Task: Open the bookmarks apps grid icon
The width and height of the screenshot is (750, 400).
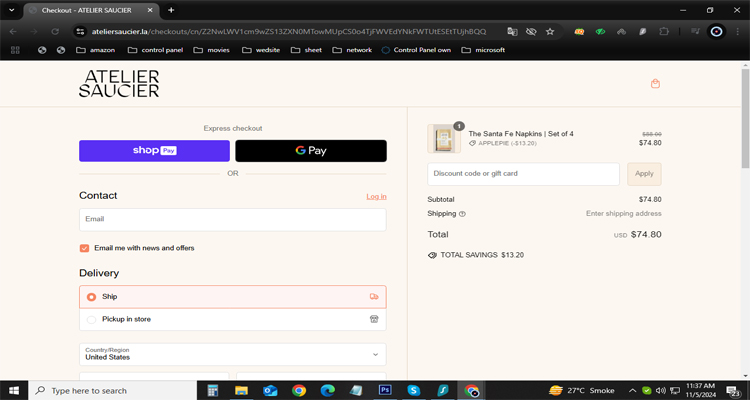Action: click(15, 50)
